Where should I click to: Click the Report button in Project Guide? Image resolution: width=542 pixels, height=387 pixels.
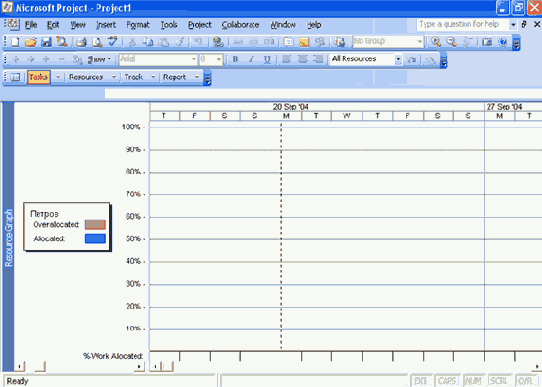pyautogui.click(x=174, y=77)
